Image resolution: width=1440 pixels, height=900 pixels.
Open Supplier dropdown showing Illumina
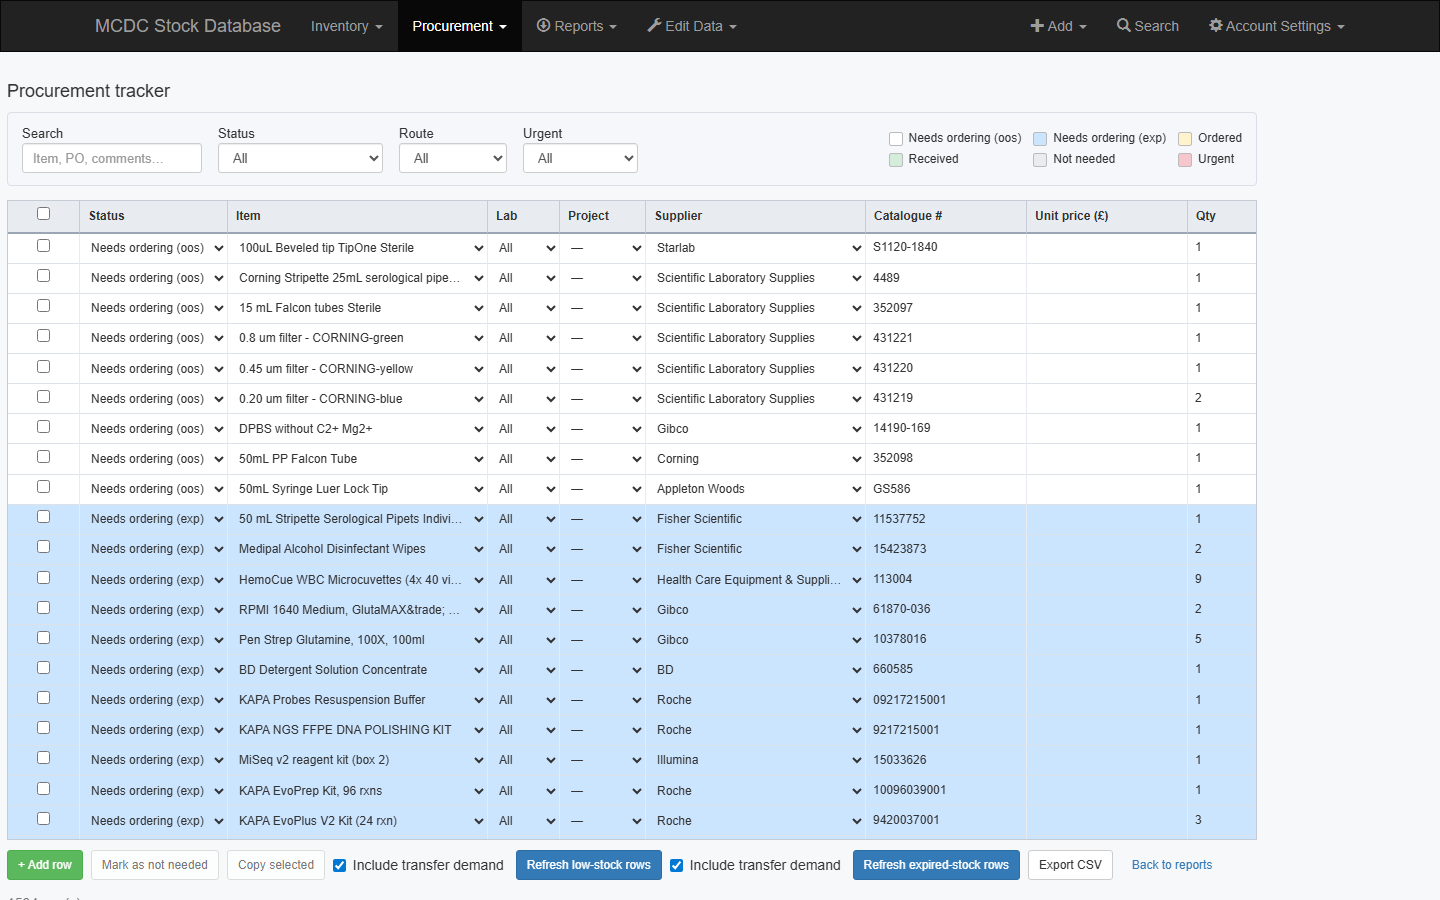coord(757,760)
